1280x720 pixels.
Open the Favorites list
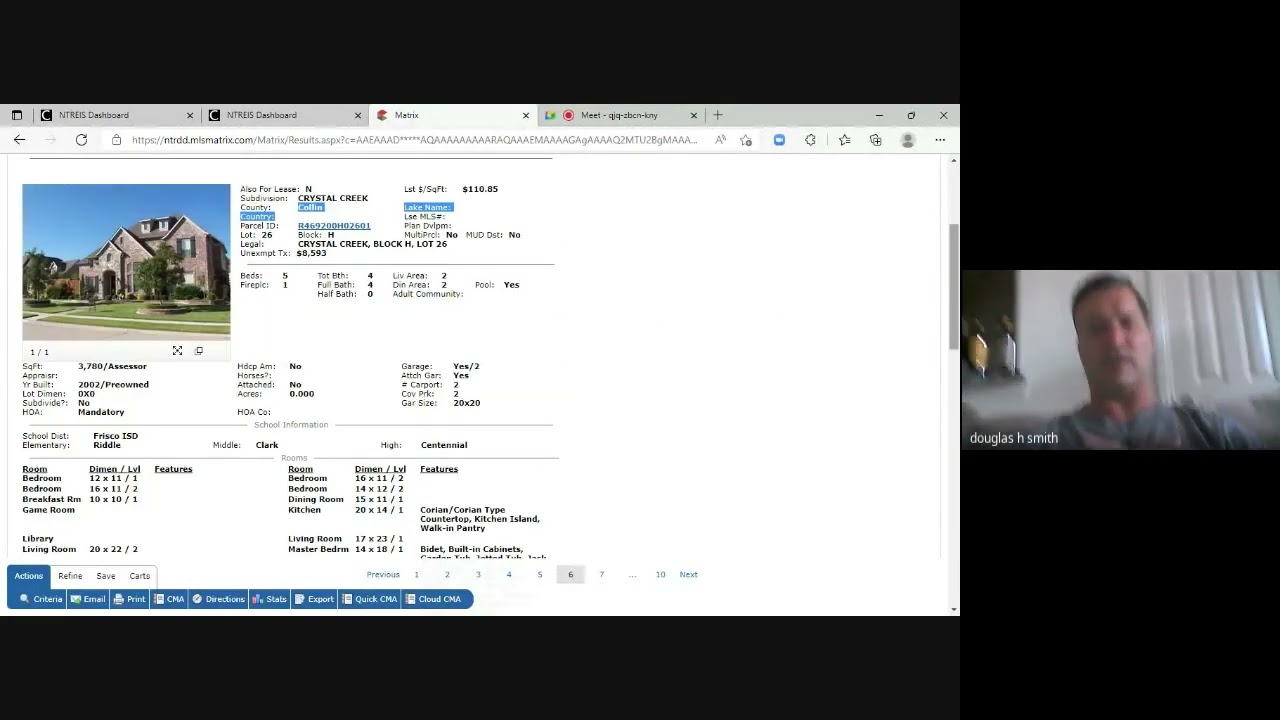844,140
